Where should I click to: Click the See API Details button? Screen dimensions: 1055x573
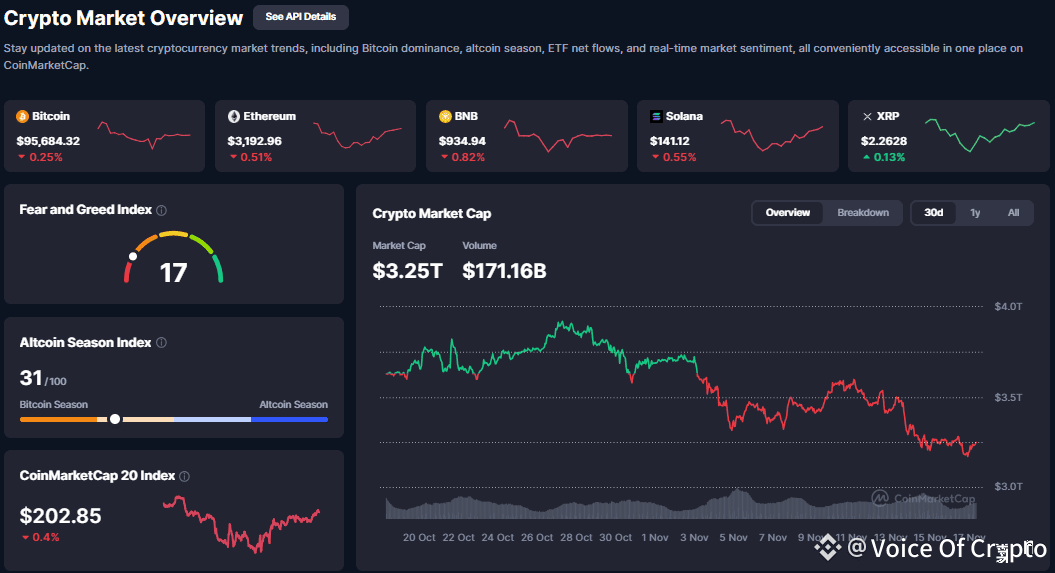301,17
